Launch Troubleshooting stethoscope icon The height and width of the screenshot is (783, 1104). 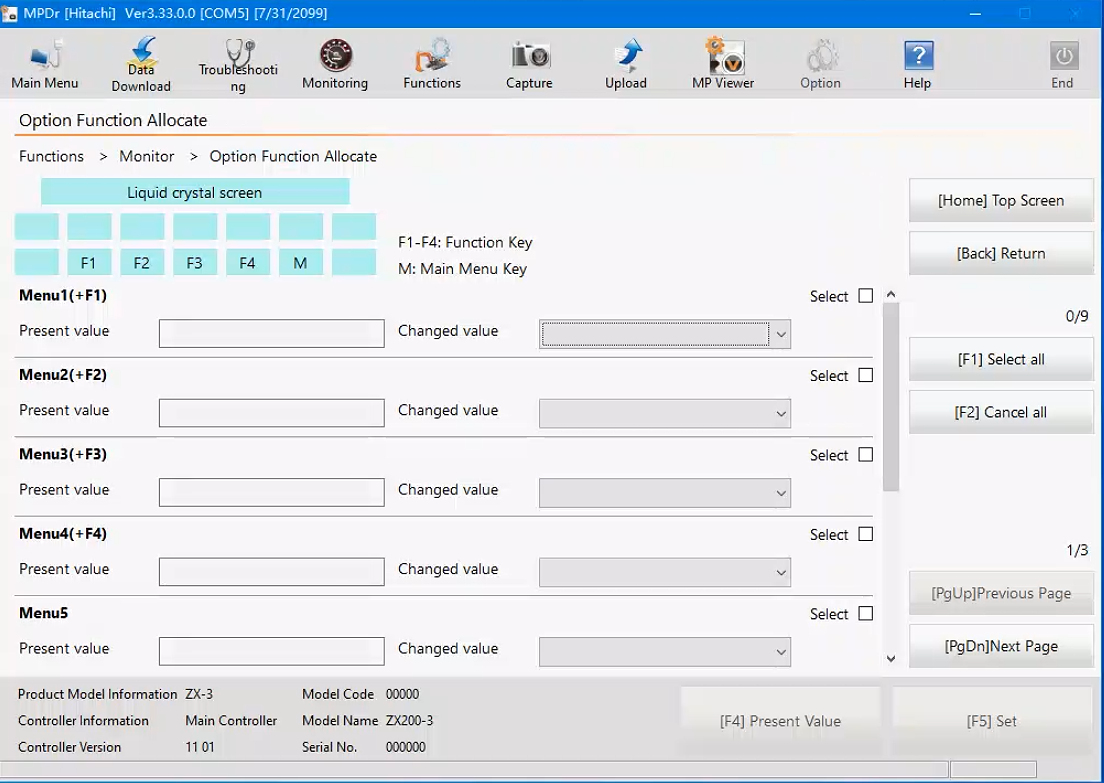pos(238,65)
